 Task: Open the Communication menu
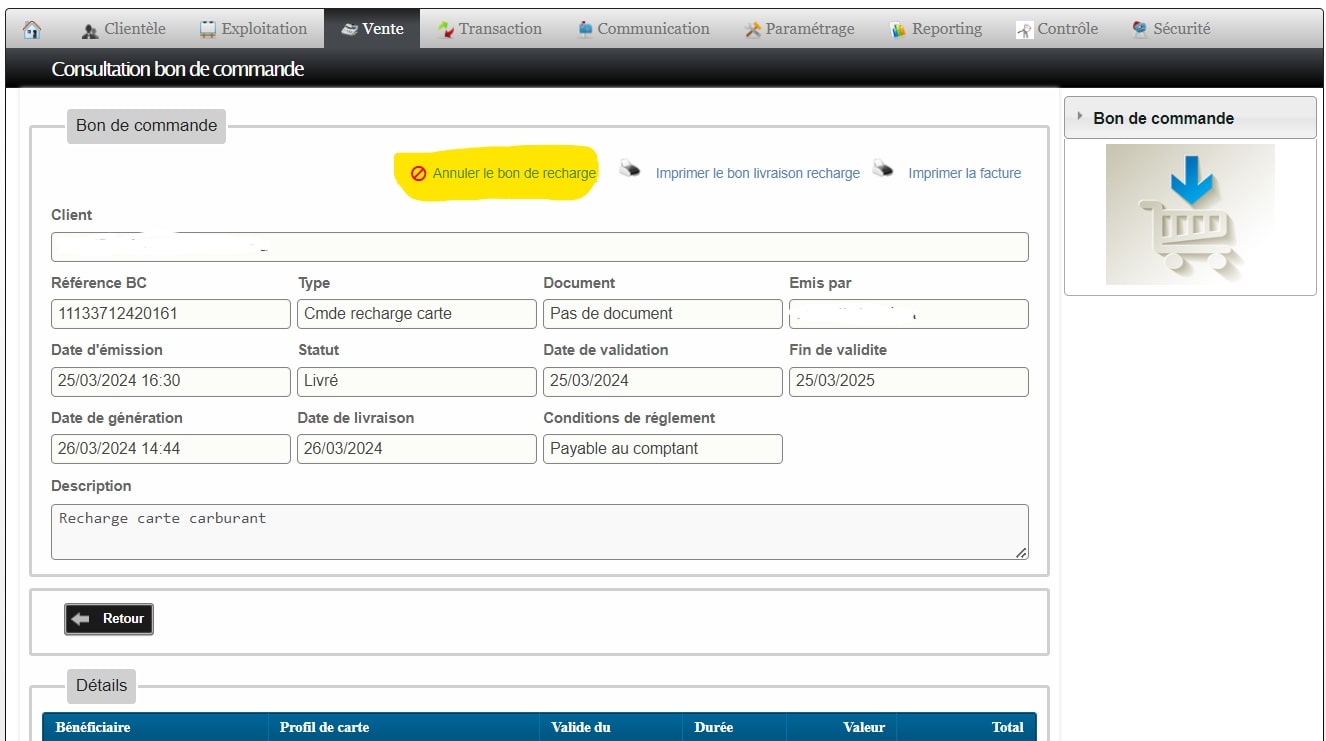tap(643, 29)
